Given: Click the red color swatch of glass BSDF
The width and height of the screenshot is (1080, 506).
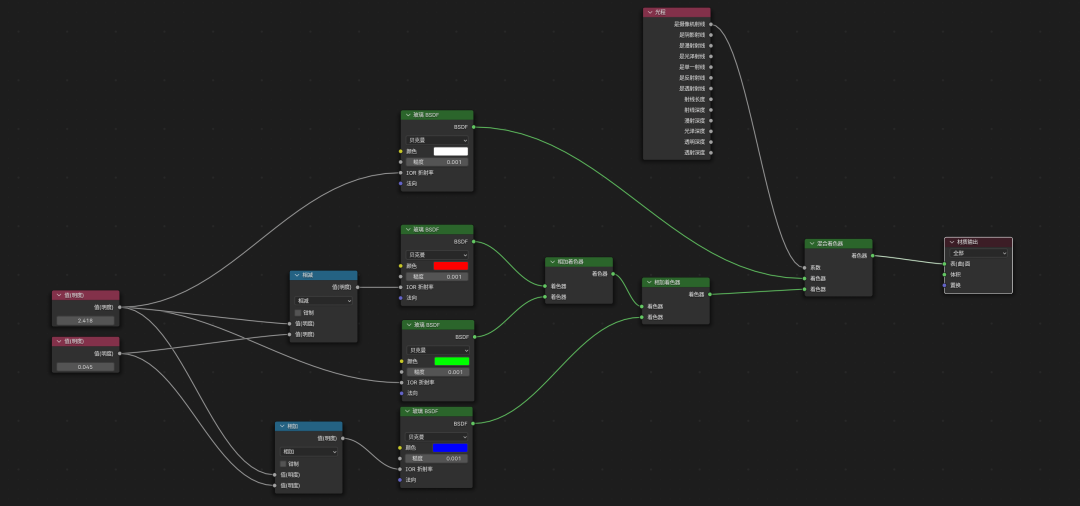Looking at the screenshot, I should coord(450,266).
